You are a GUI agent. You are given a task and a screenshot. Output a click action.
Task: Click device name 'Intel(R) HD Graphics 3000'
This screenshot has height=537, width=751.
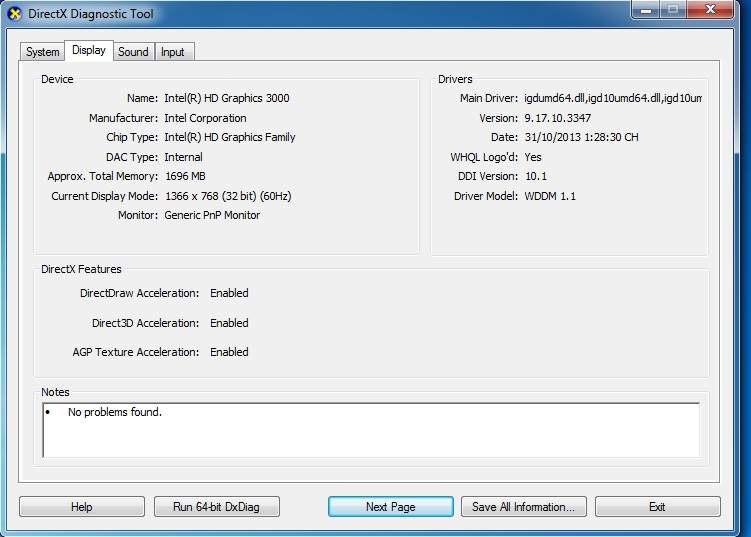[227, 98]
